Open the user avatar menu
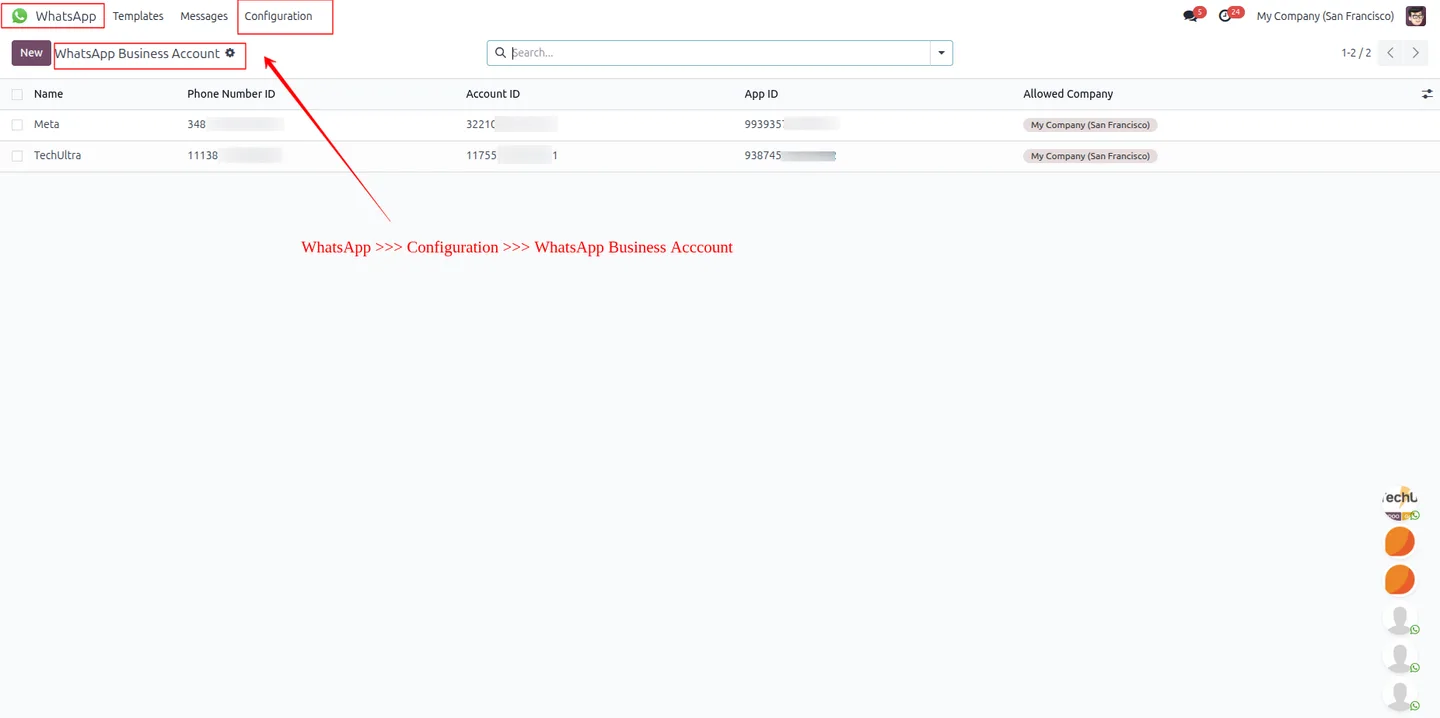1440x718 pixels. (1415, 16)
